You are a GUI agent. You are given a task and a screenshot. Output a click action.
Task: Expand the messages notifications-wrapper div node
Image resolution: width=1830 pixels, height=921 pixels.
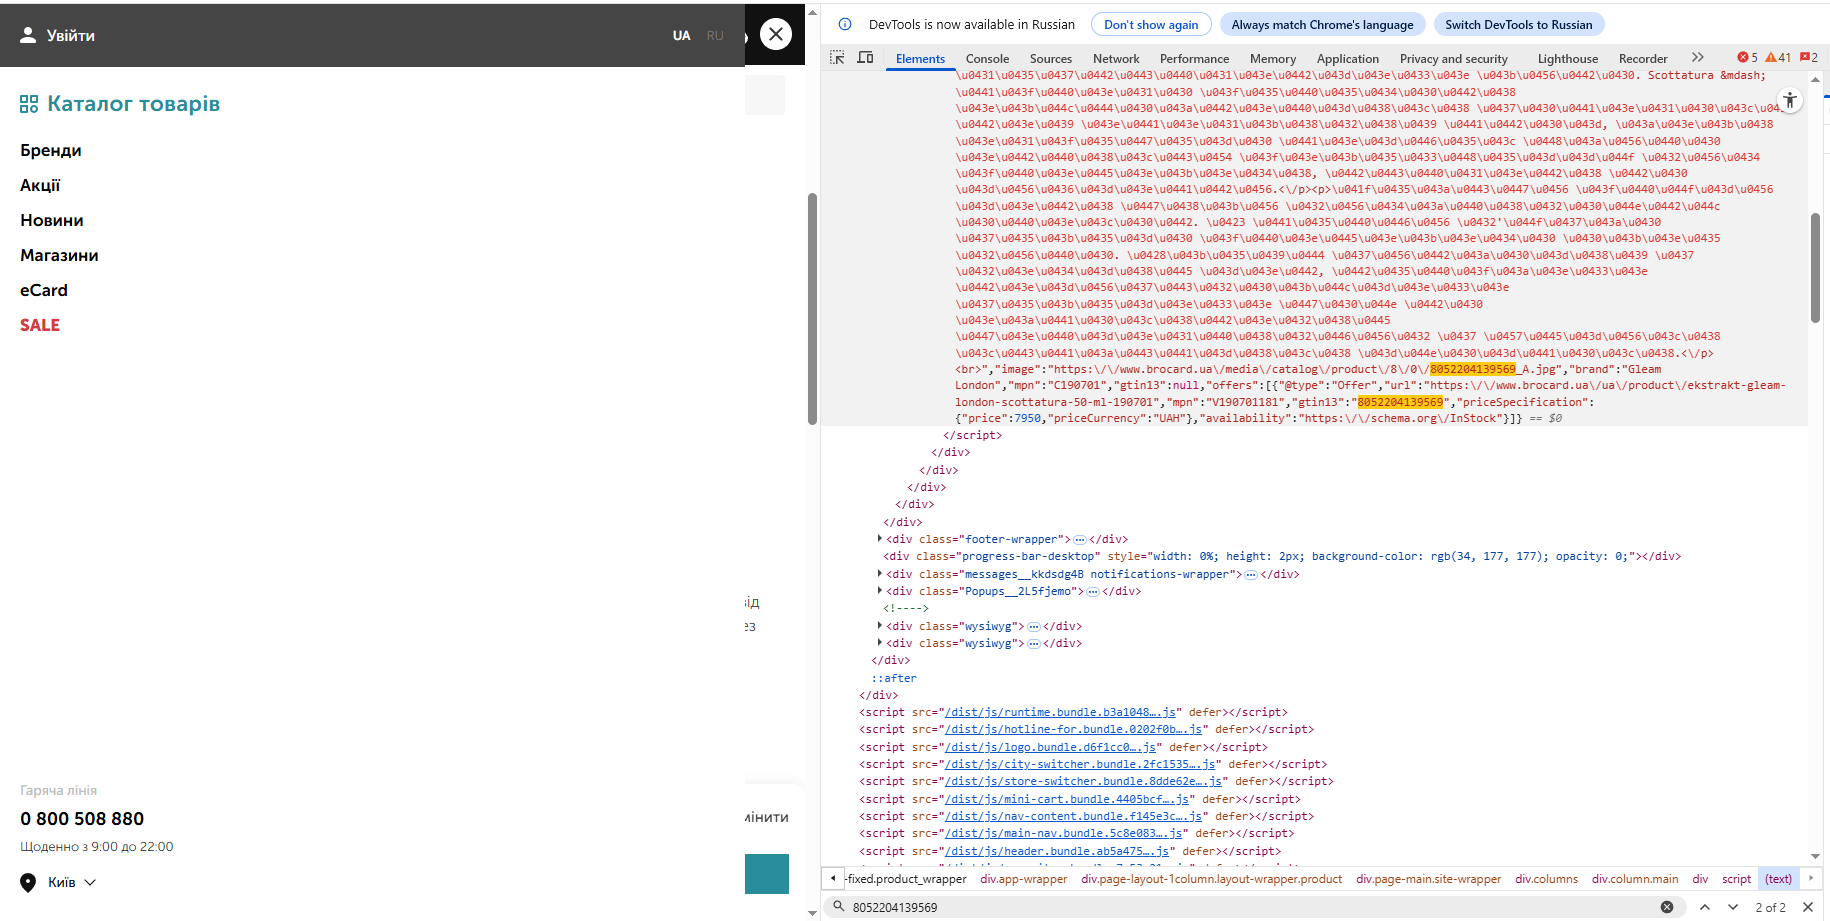click(879, 574)
